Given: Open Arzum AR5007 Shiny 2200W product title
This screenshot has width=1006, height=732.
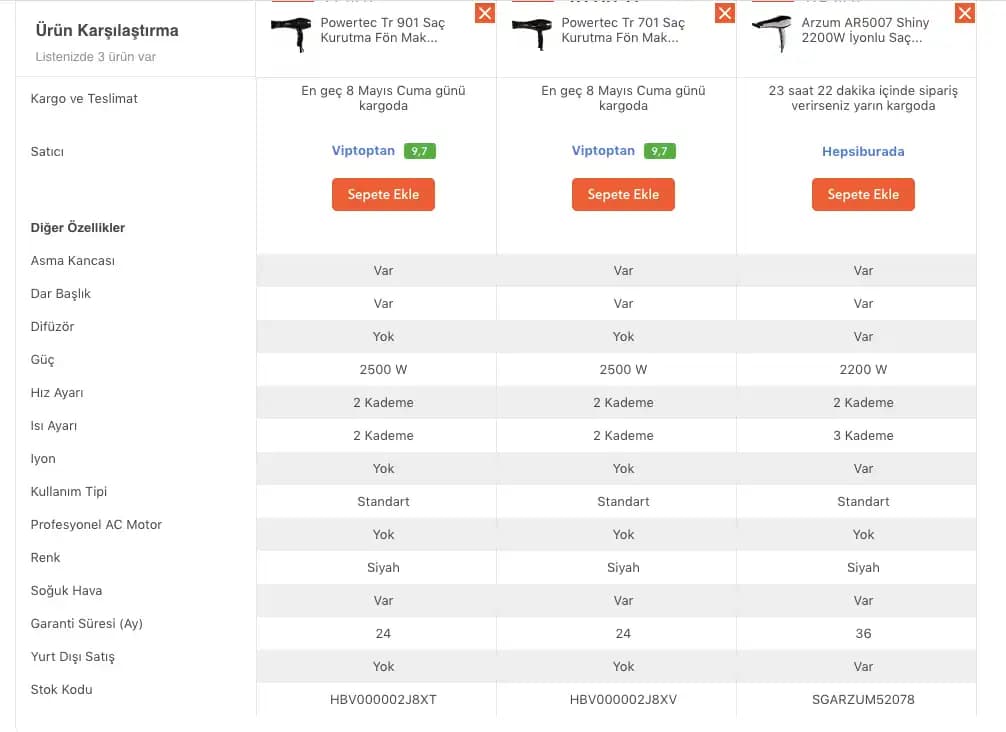Looking at the screenshot, I should [864, 30].
